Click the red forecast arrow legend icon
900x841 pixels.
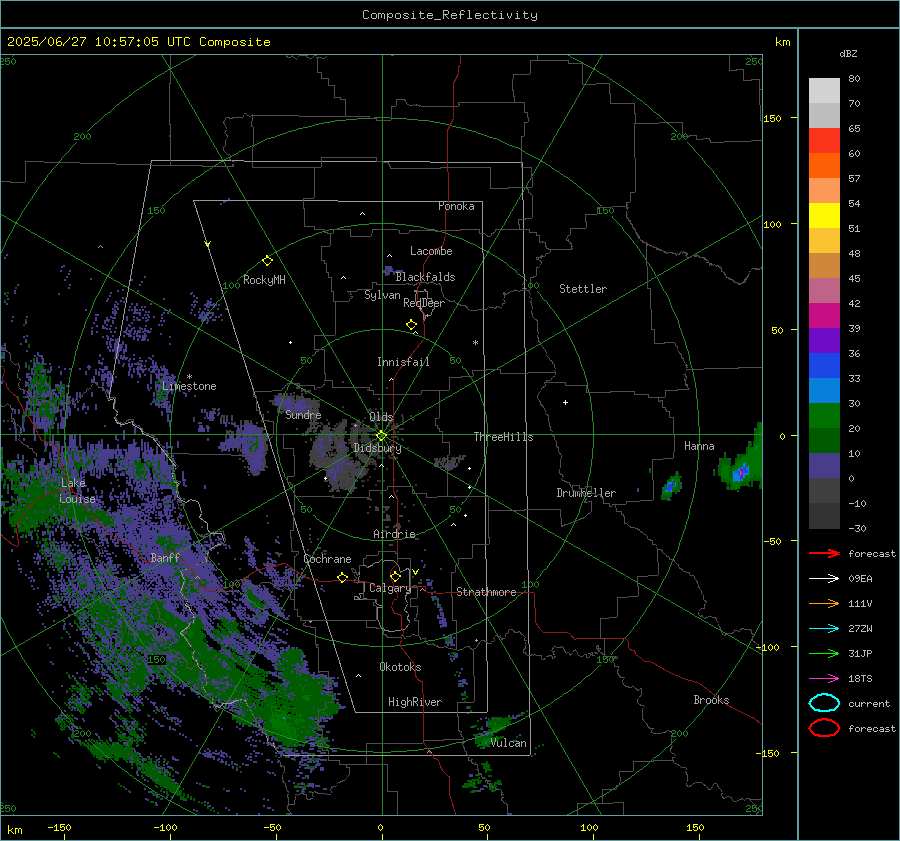point(824,553)
